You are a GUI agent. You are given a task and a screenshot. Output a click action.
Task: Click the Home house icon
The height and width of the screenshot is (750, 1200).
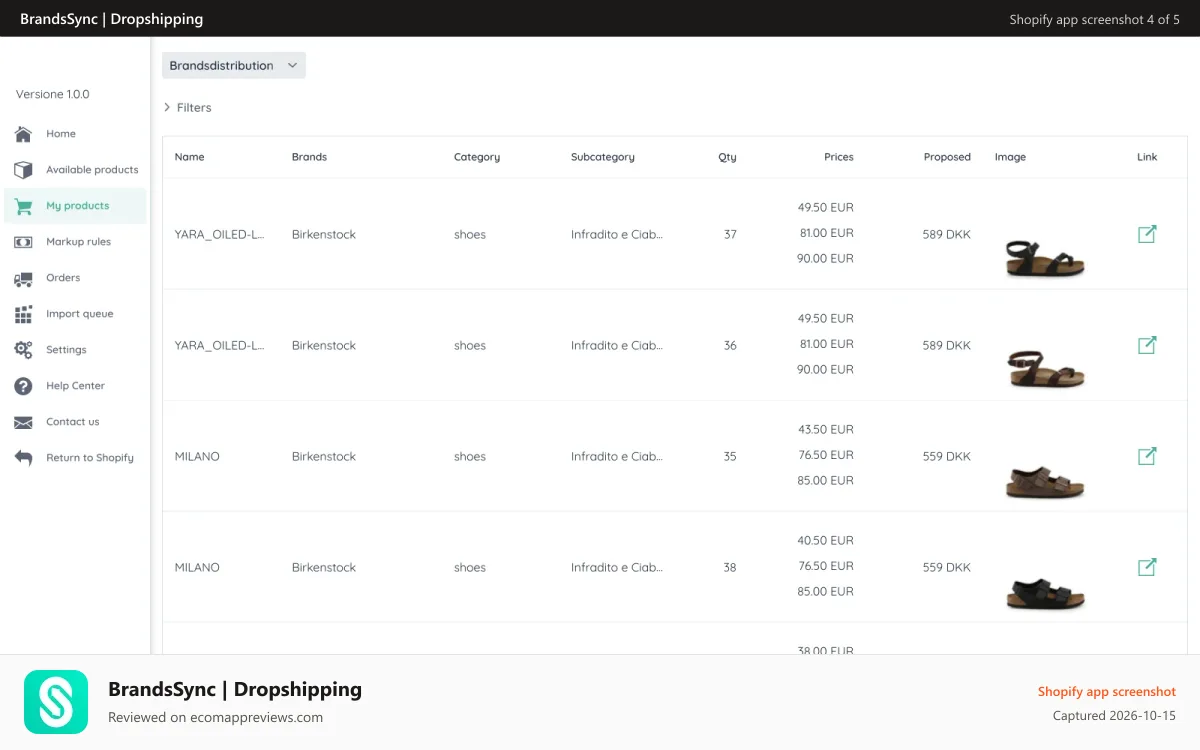coord(23,134)
